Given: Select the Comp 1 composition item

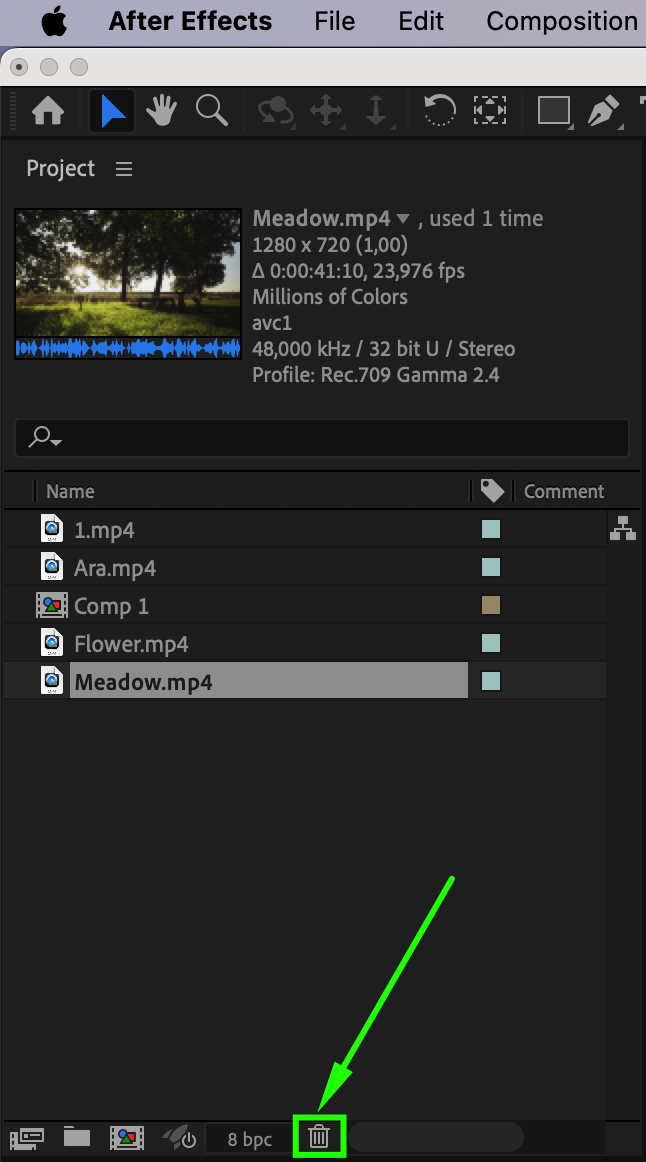Looking at the screenshot, I should [111, 606].
